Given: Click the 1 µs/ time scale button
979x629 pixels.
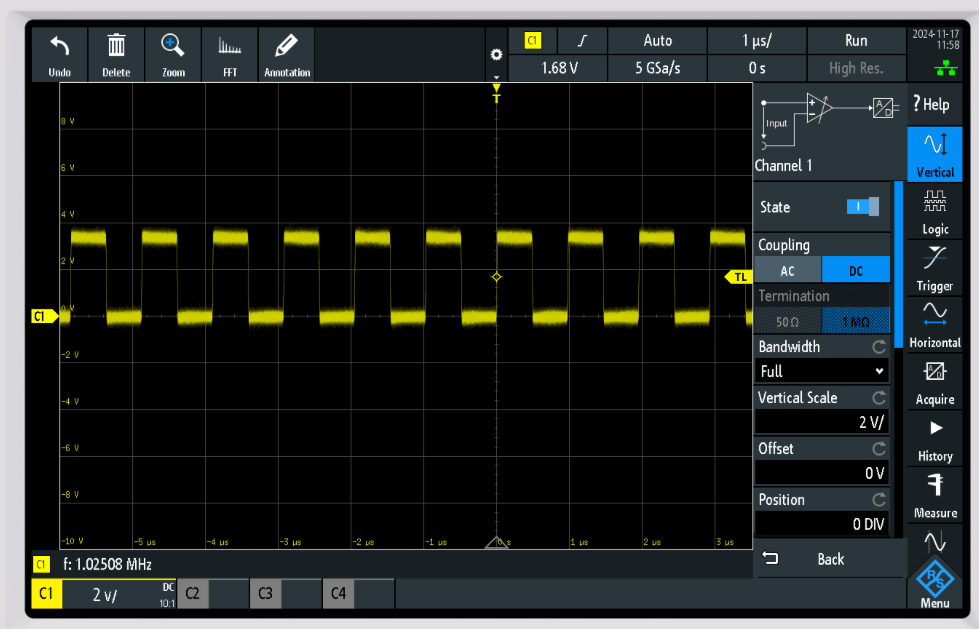Looking at the screenshot, I should click(x=757, y=41).
